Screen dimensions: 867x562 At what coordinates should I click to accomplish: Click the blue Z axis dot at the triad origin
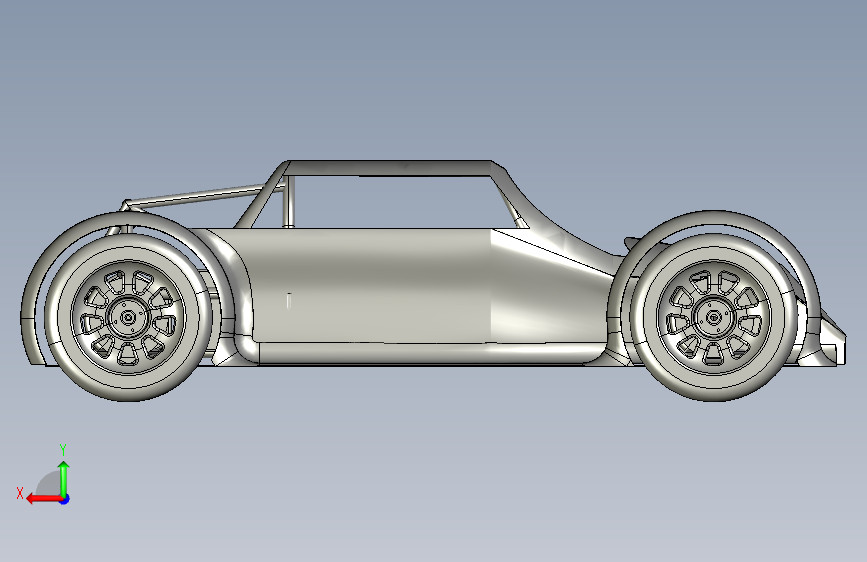(65, 499)
